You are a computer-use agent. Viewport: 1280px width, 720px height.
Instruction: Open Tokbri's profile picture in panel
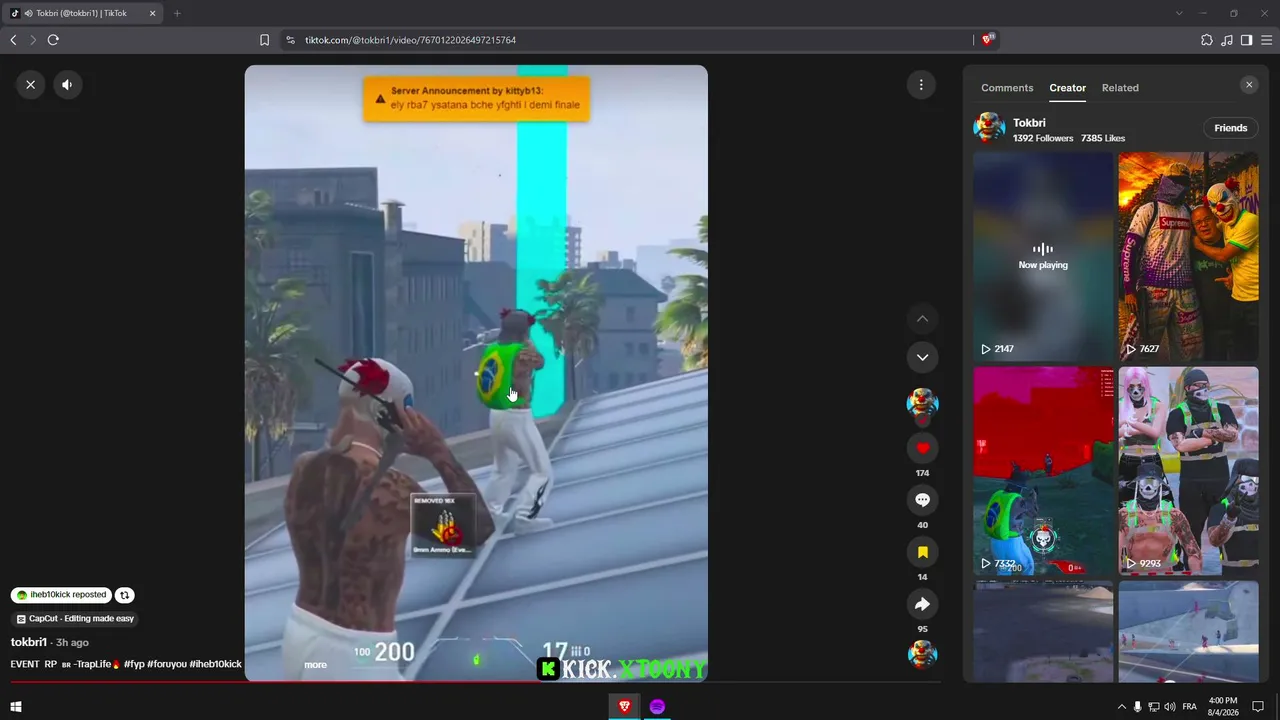click(989, 128)
